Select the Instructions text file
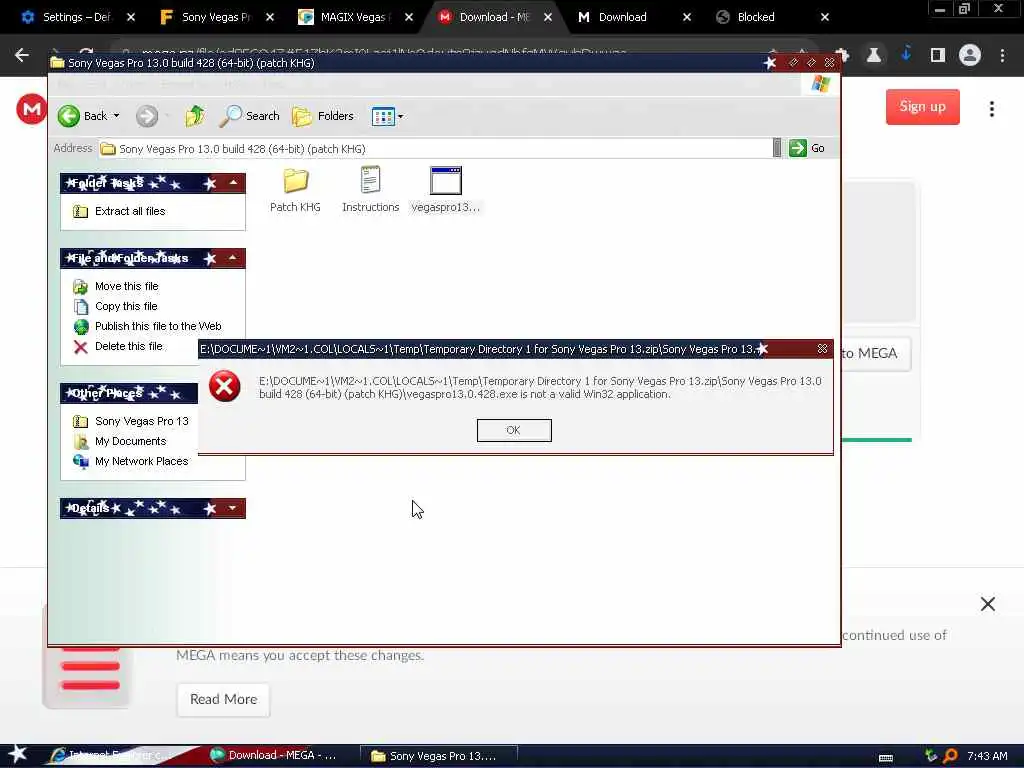This screenshot has width=1024, height=768. coord(370,190)
